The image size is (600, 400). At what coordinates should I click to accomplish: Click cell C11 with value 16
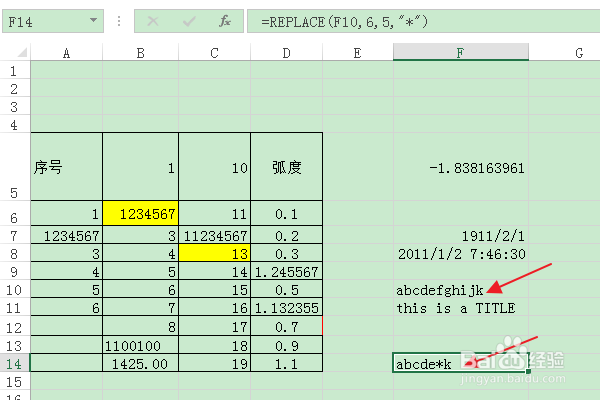[x=214, y=307]
